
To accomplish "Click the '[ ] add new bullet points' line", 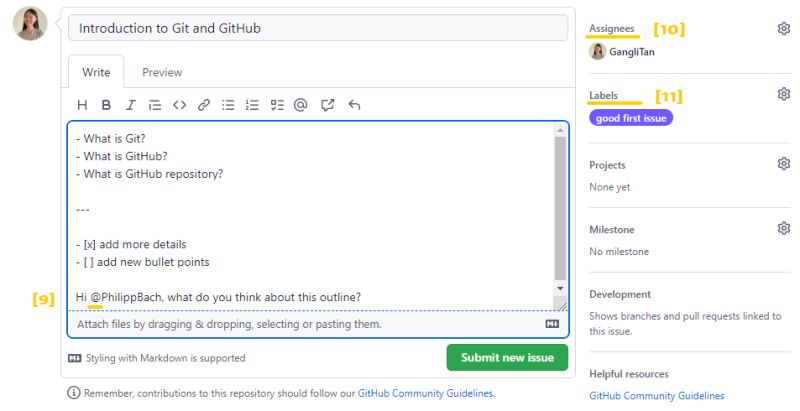I will pos(142,262).
